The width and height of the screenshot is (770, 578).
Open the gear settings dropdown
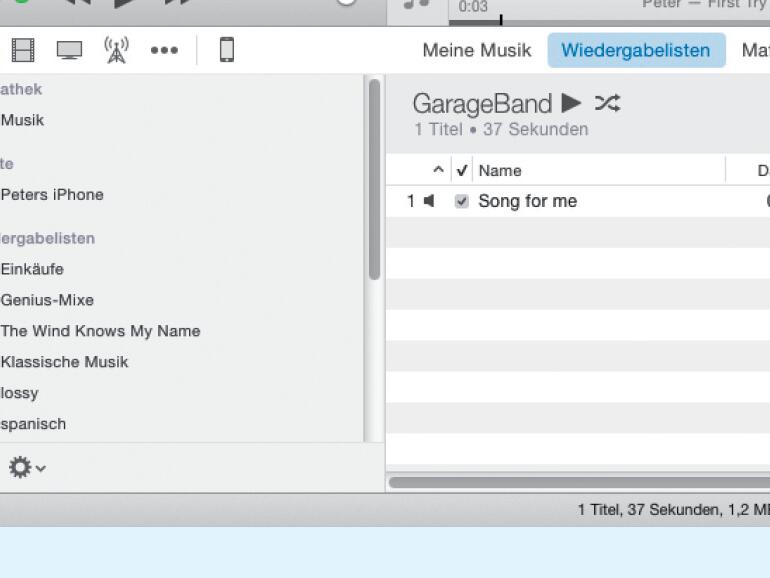point(27,467)
